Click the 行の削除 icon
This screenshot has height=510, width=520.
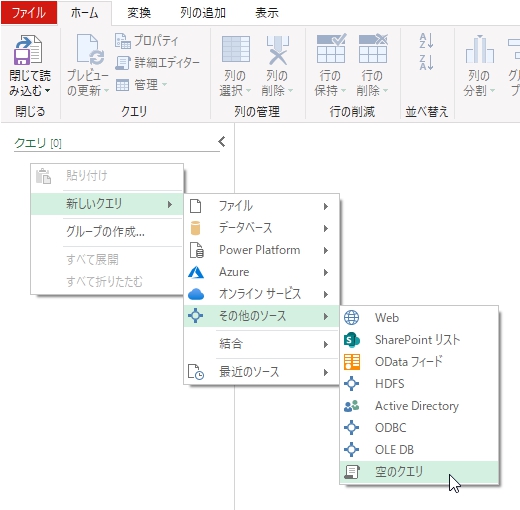click(x=373, y=48)
